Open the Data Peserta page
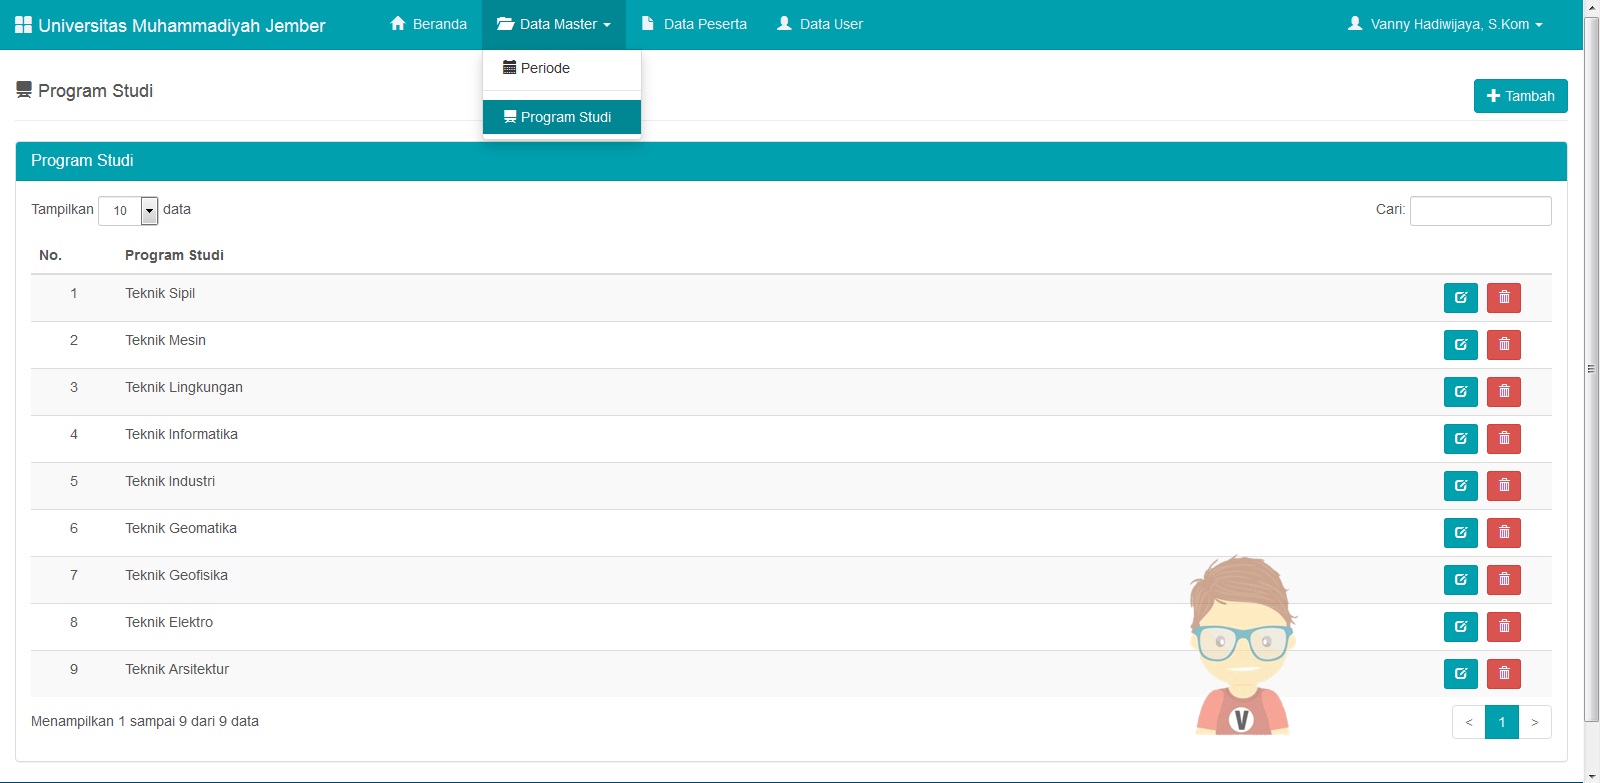The image size is (1600, 783). [694, 24]
